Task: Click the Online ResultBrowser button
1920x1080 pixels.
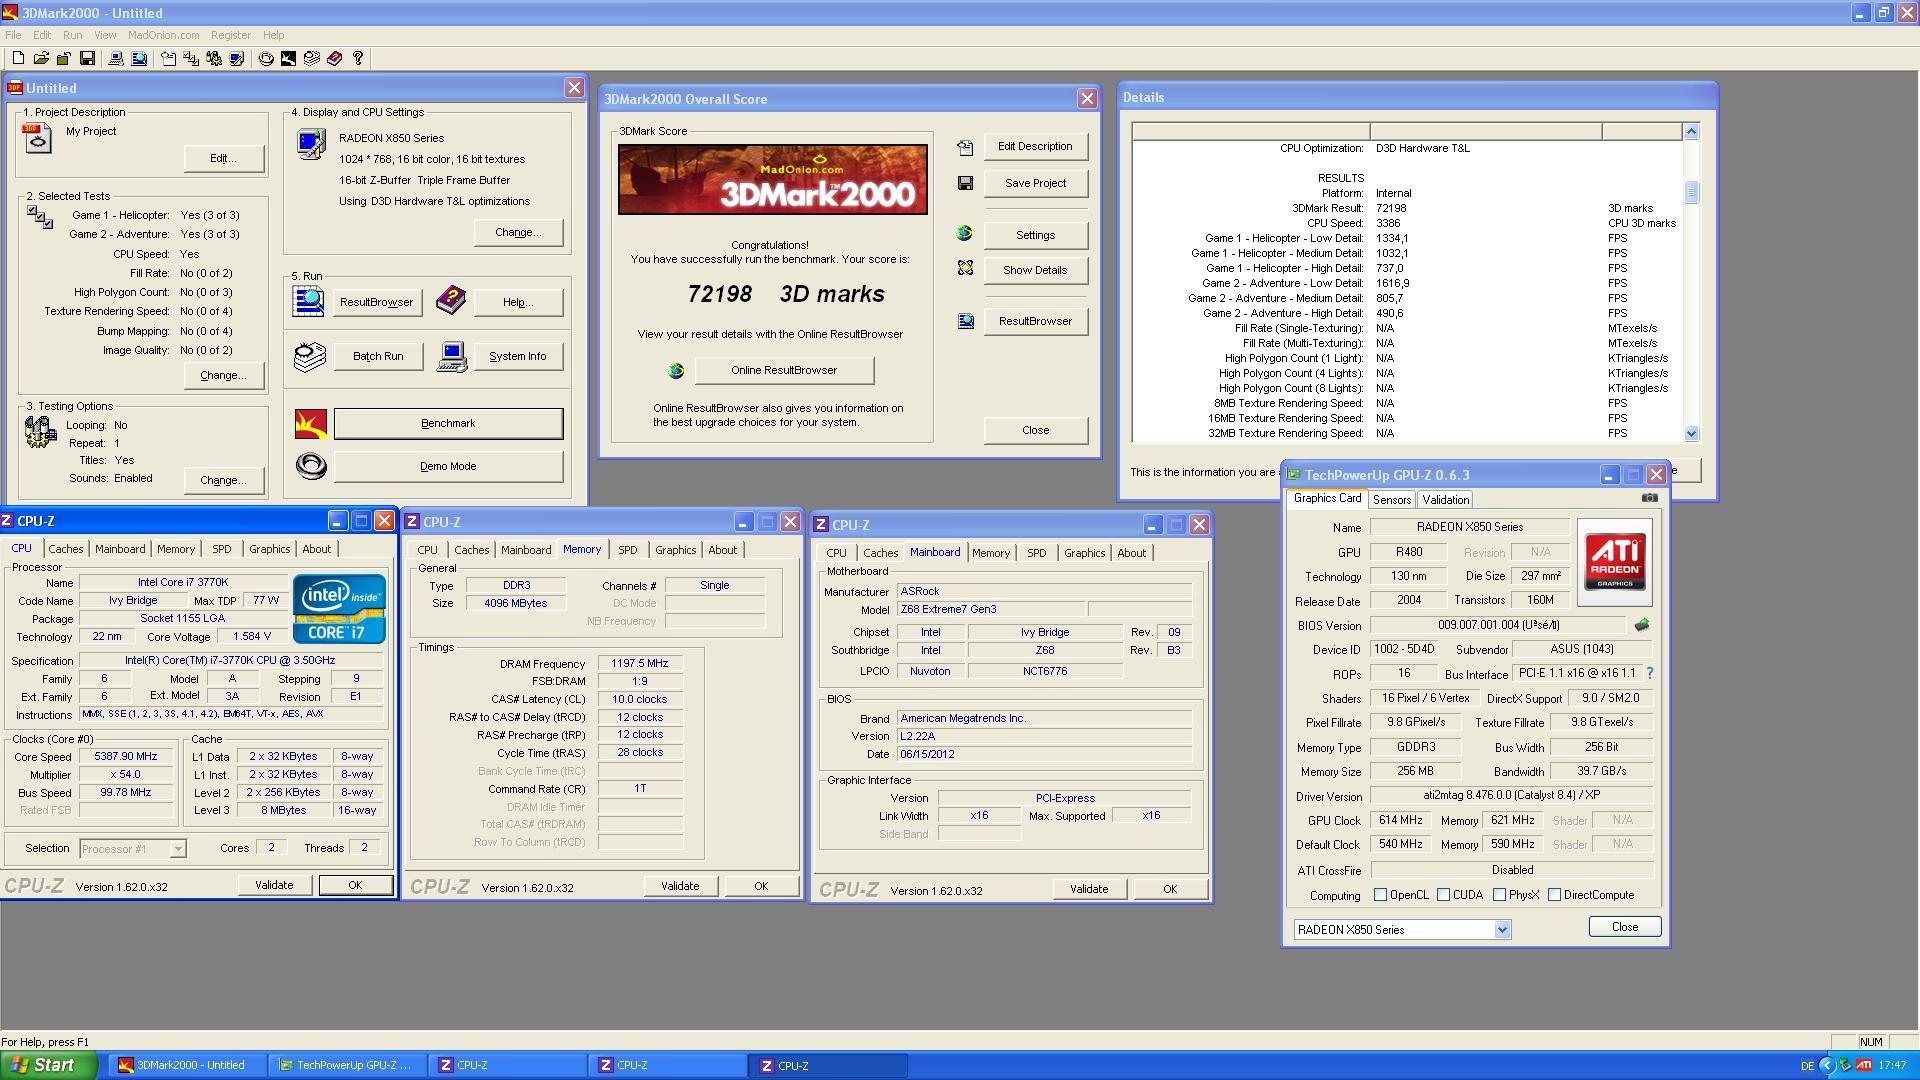Action: tap(784, 371)
